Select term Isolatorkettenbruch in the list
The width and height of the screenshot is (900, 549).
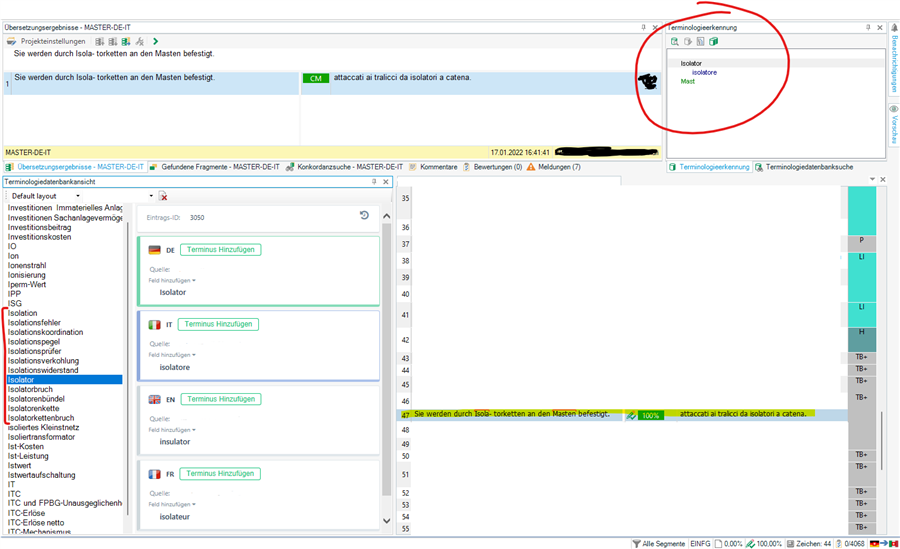coord(41,418)
